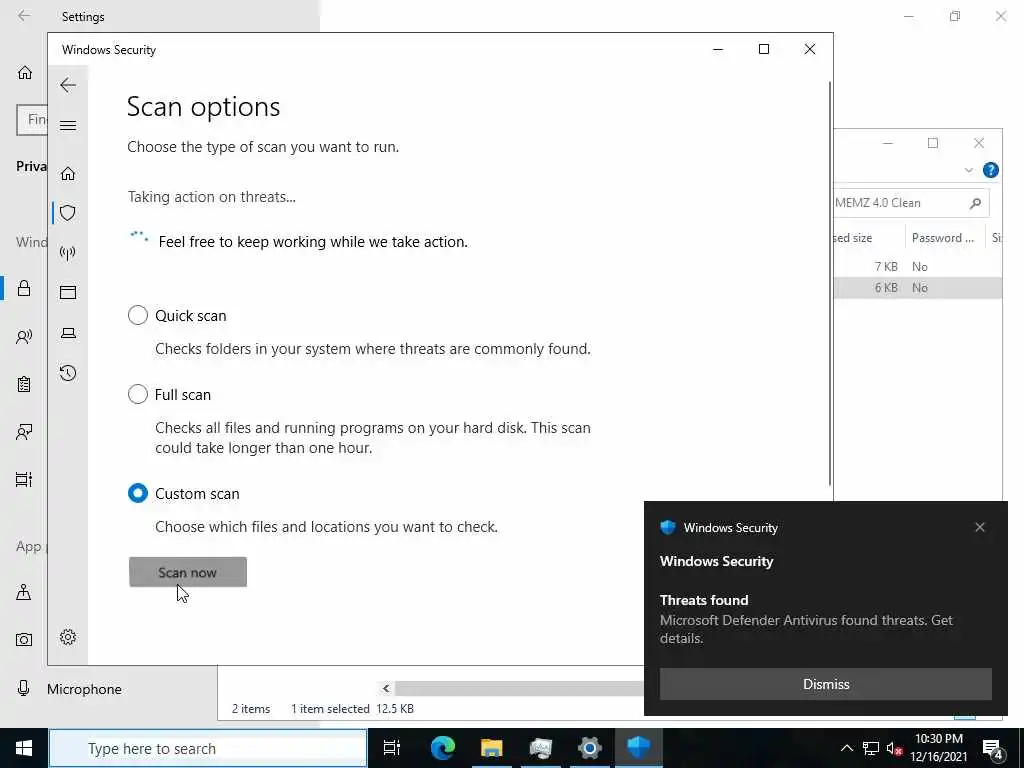This screenshot has width=1024, height=768.
Task: Open Virus & threat protection shield icon
Action: (x=68, y=212)
